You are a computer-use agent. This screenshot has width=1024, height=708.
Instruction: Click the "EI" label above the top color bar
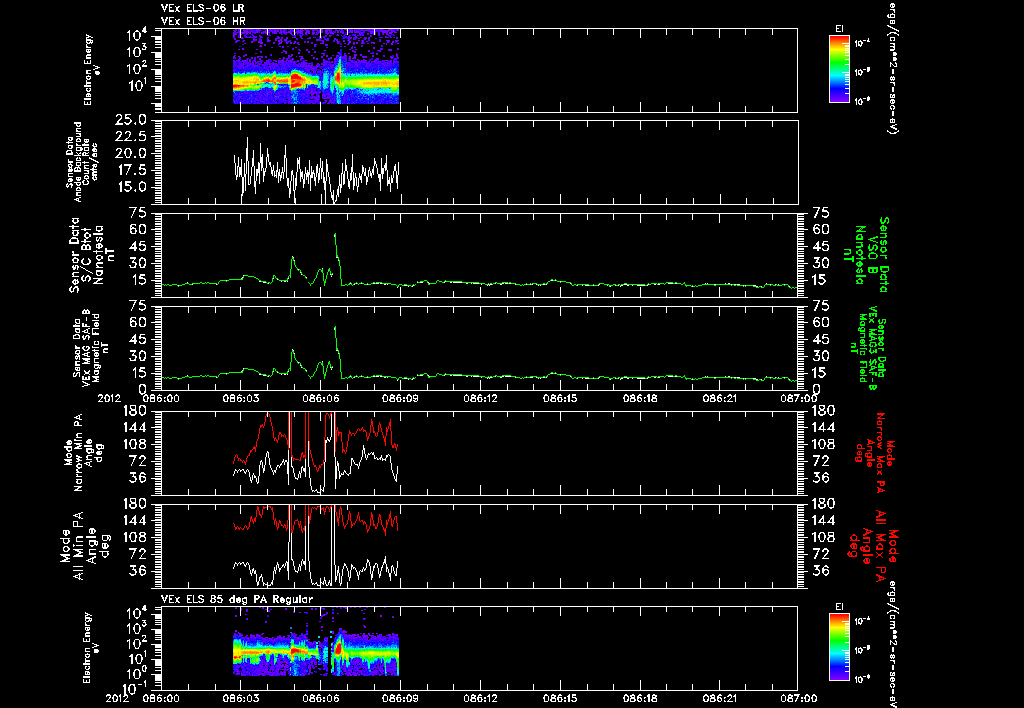tap(839, 29)
